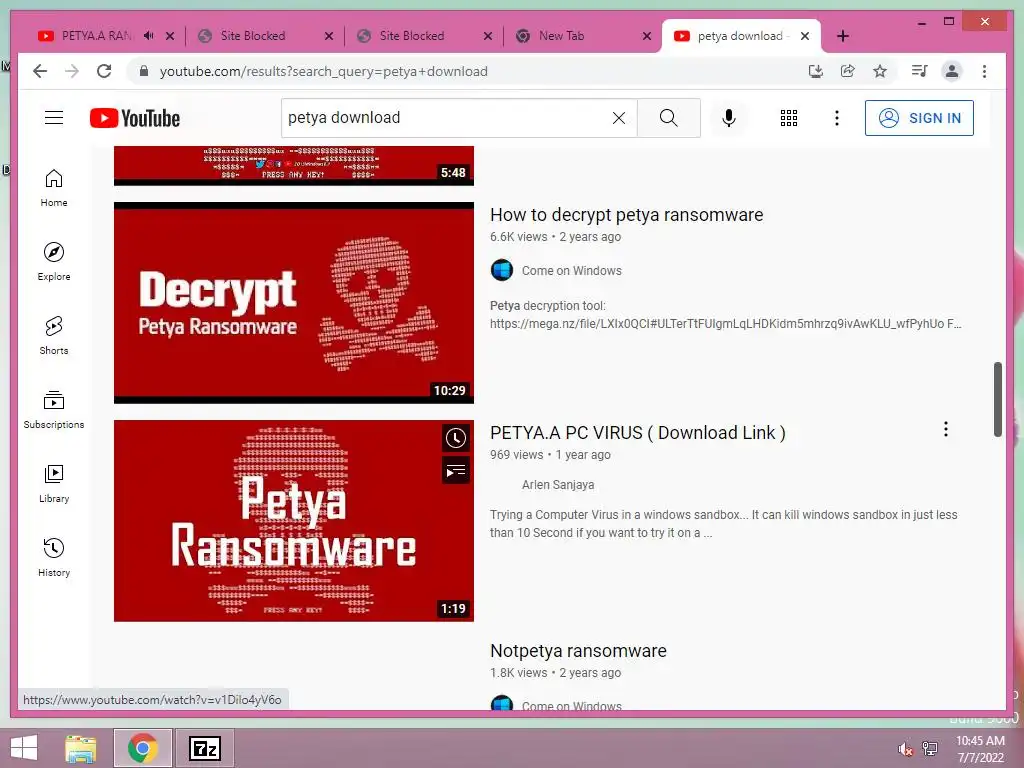Screen dimensions: 1024x768
Task: Open 'Notpetya ransomware' video title
Action: pos(578,651)
